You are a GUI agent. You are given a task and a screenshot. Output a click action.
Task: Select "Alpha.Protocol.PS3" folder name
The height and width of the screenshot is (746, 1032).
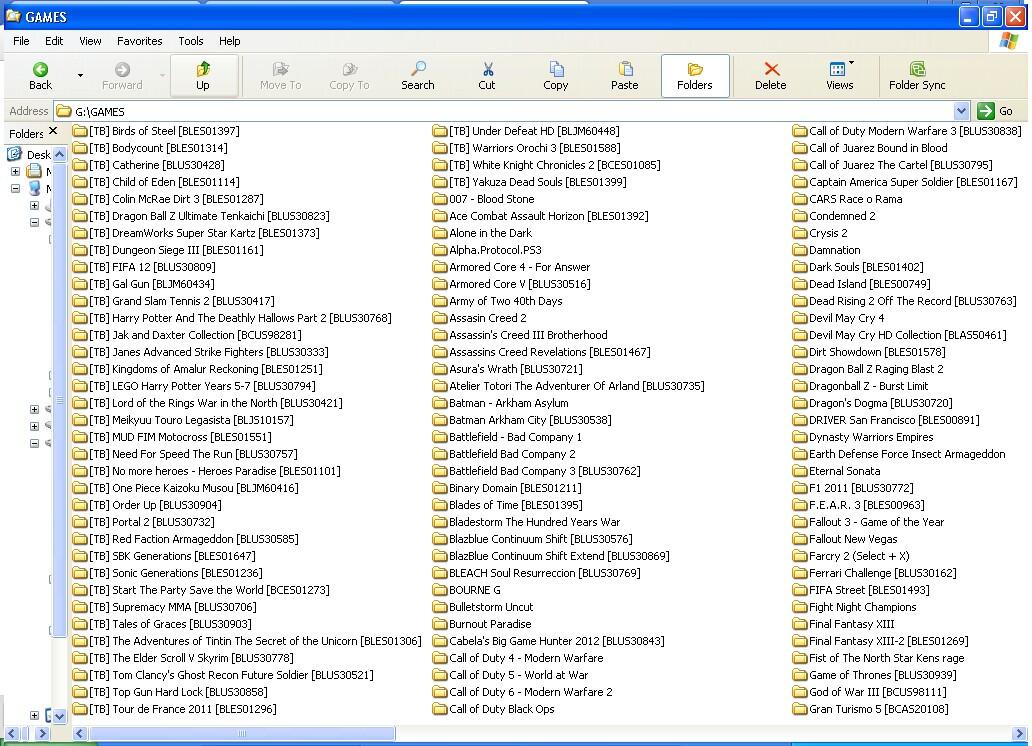[x=496, y=250]
